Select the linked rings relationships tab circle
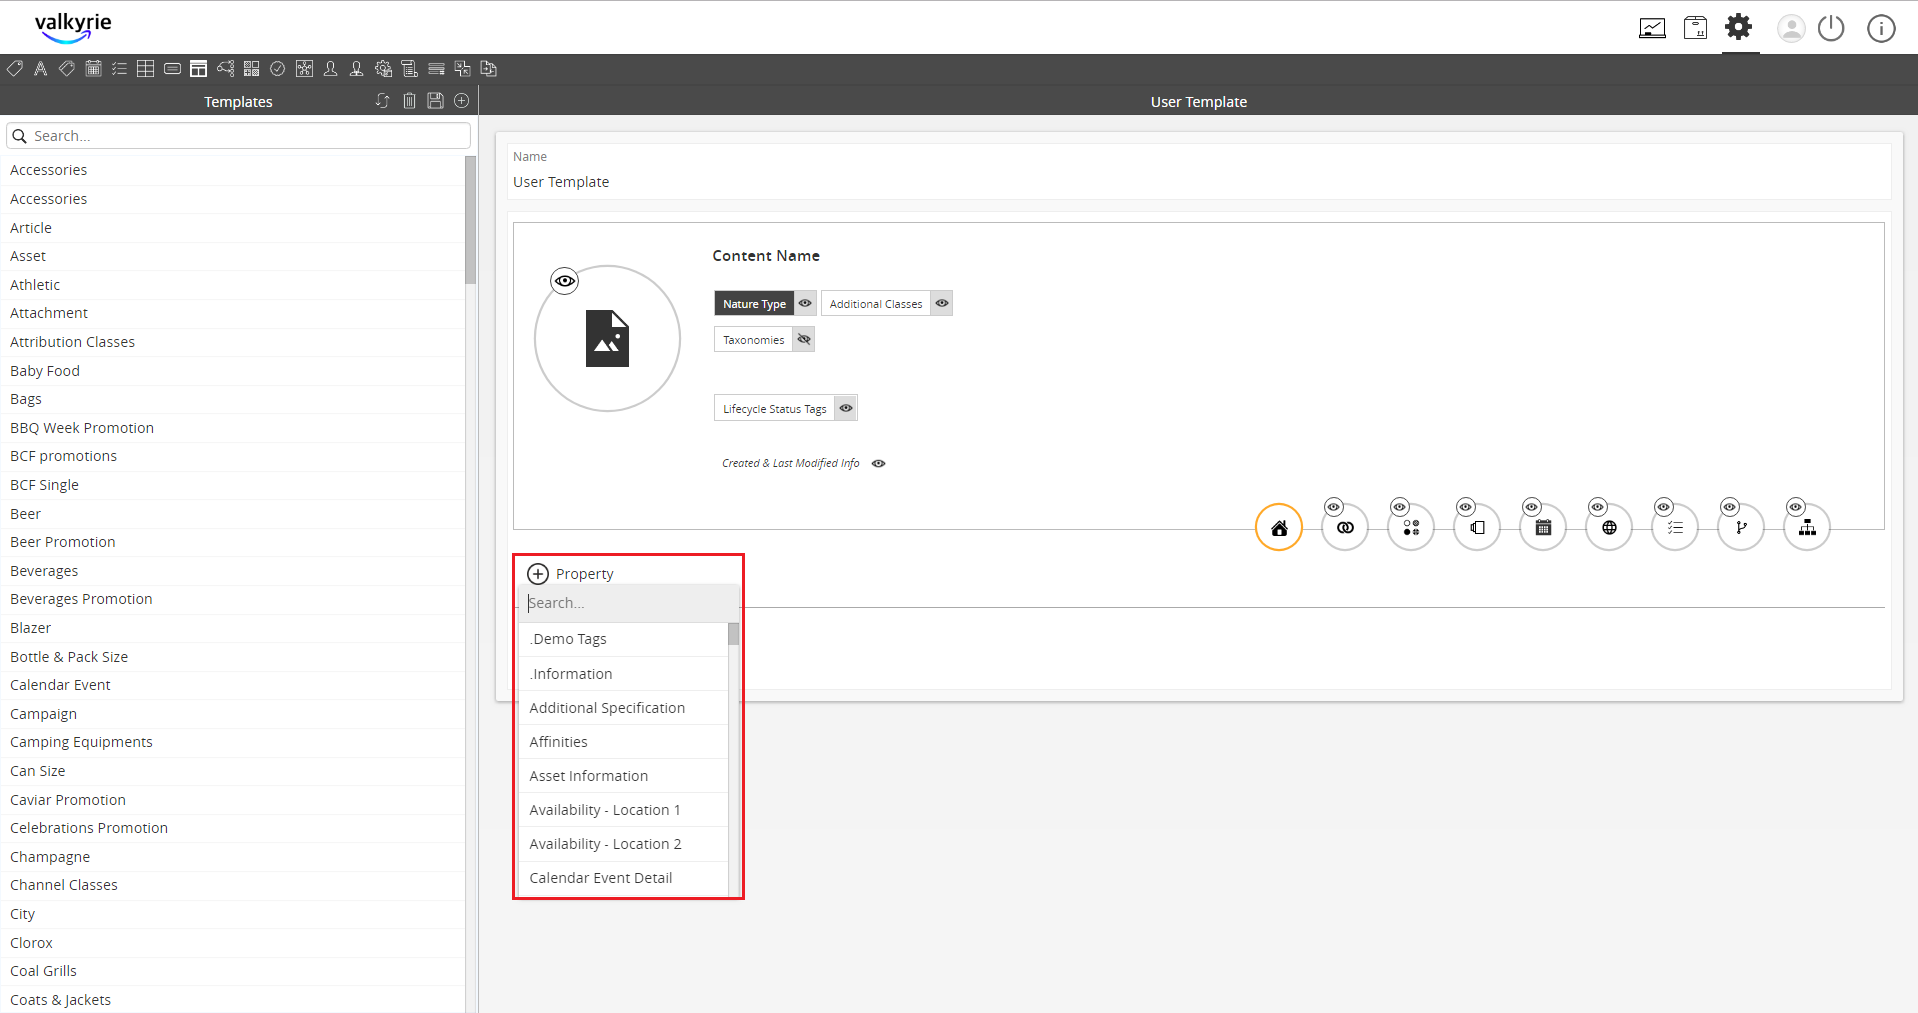Screen dimensions: 1918x1013 [x=1345, y=528]
